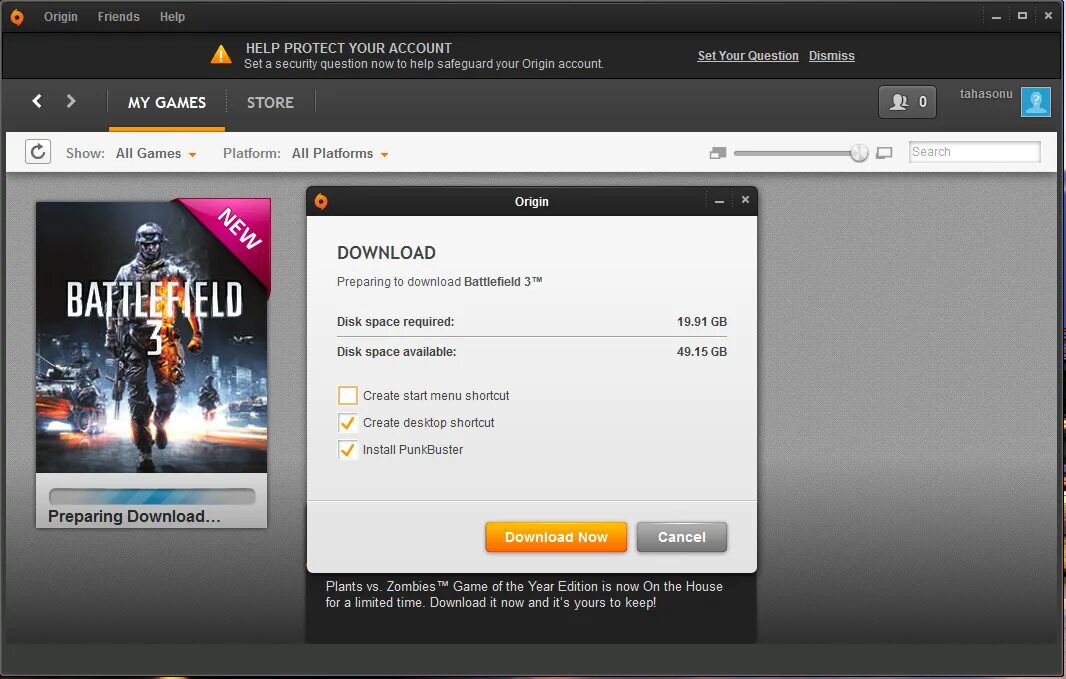Select the Battlefield 3 game cover
Image resolution: width=1066 pixels, height=679 pixels.
click(x=152, y=337)
